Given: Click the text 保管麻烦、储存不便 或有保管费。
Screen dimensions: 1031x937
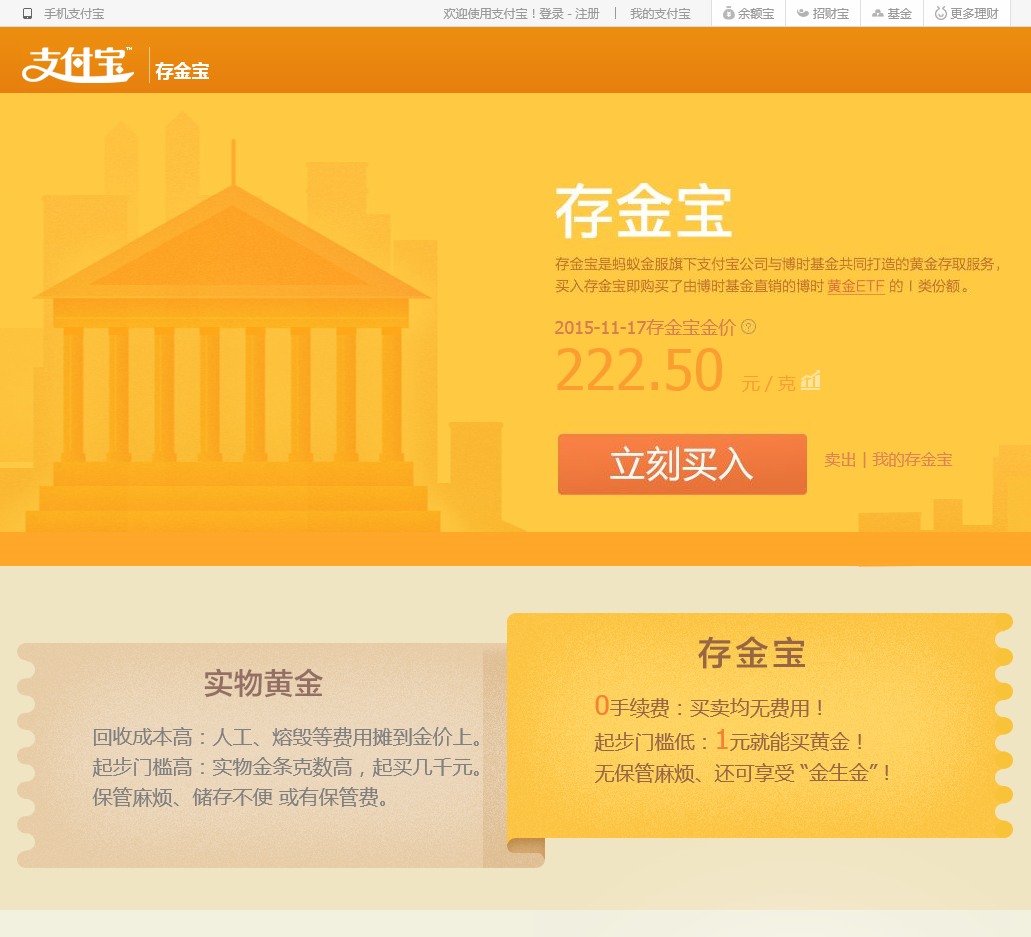Looking at the screenshot, I should pyautogui.click(x=241, y=798).
